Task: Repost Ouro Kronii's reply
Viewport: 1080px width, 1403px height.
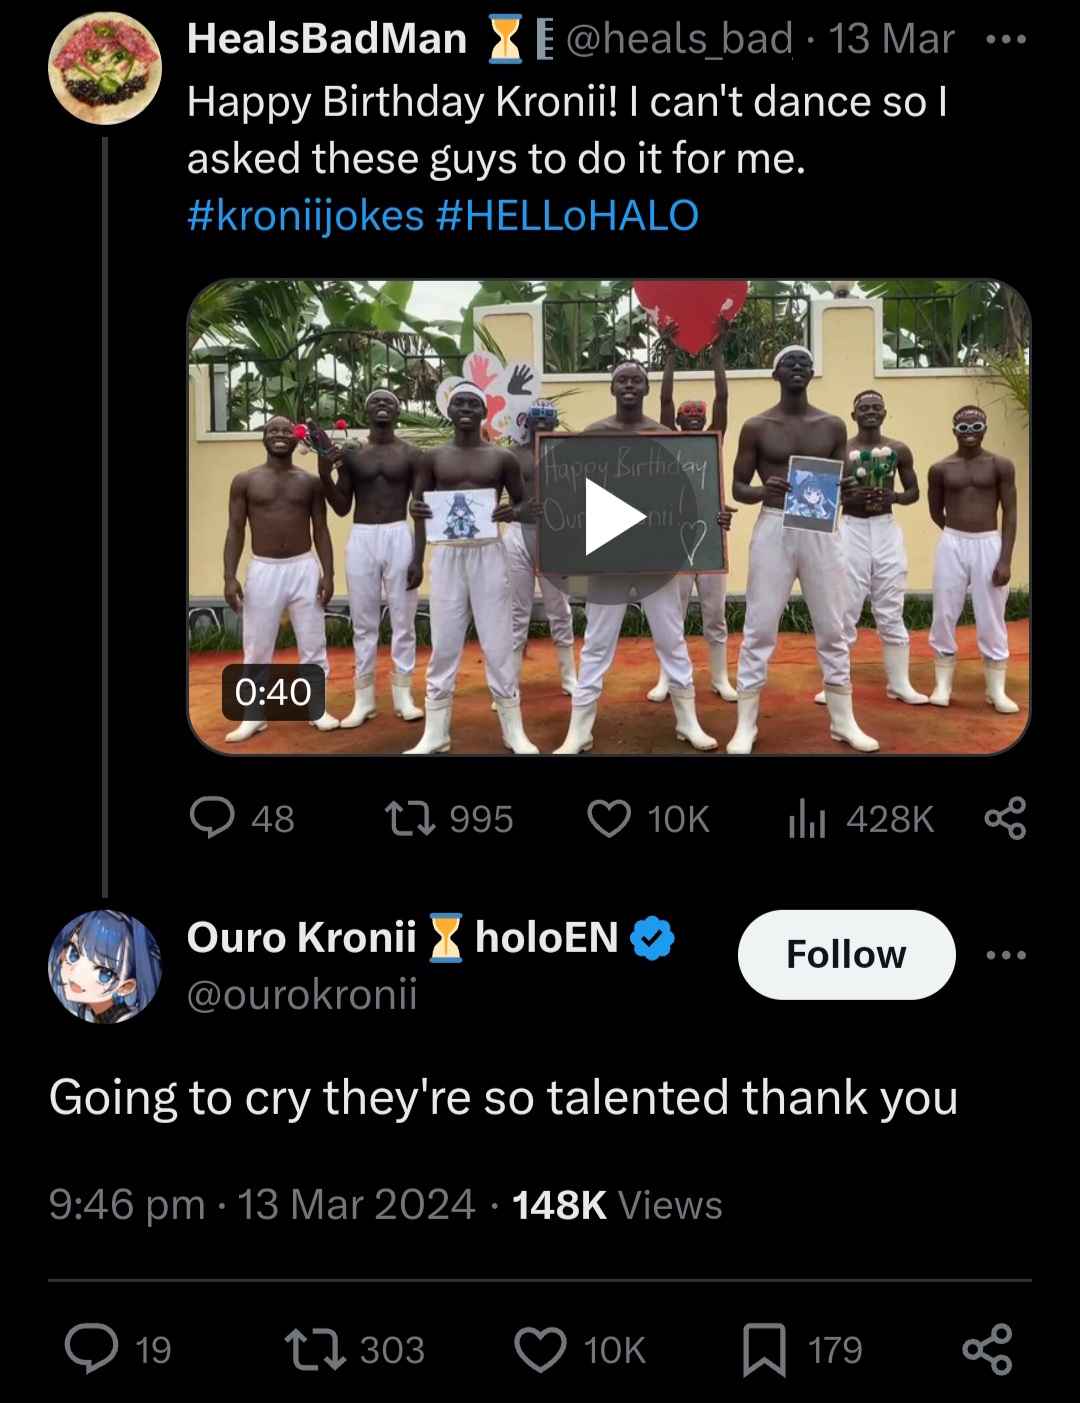Action: (315, 1348)
